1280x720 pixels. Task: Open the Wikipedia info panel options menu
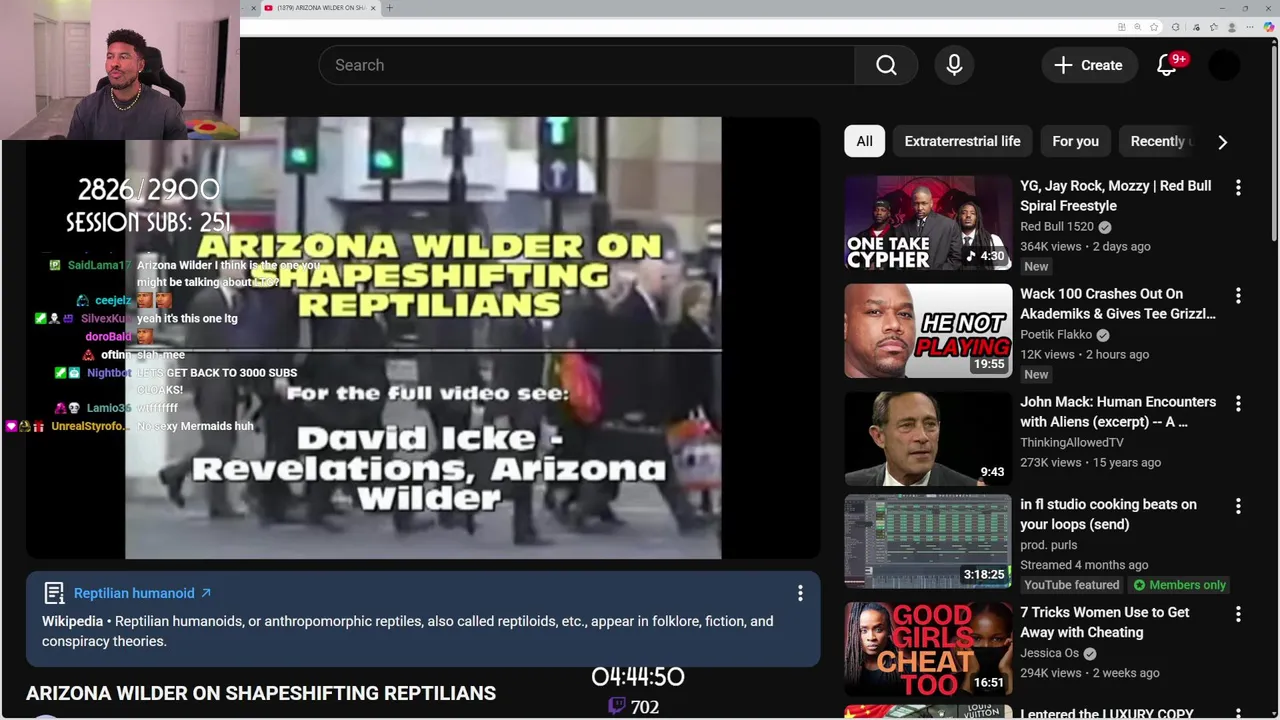pos(800,593)
